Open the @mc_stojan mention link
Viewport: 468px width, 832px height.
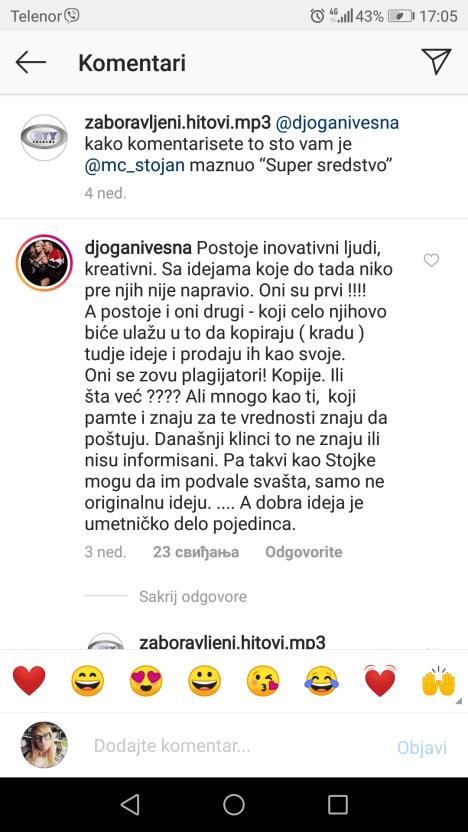tap(135, 165)
